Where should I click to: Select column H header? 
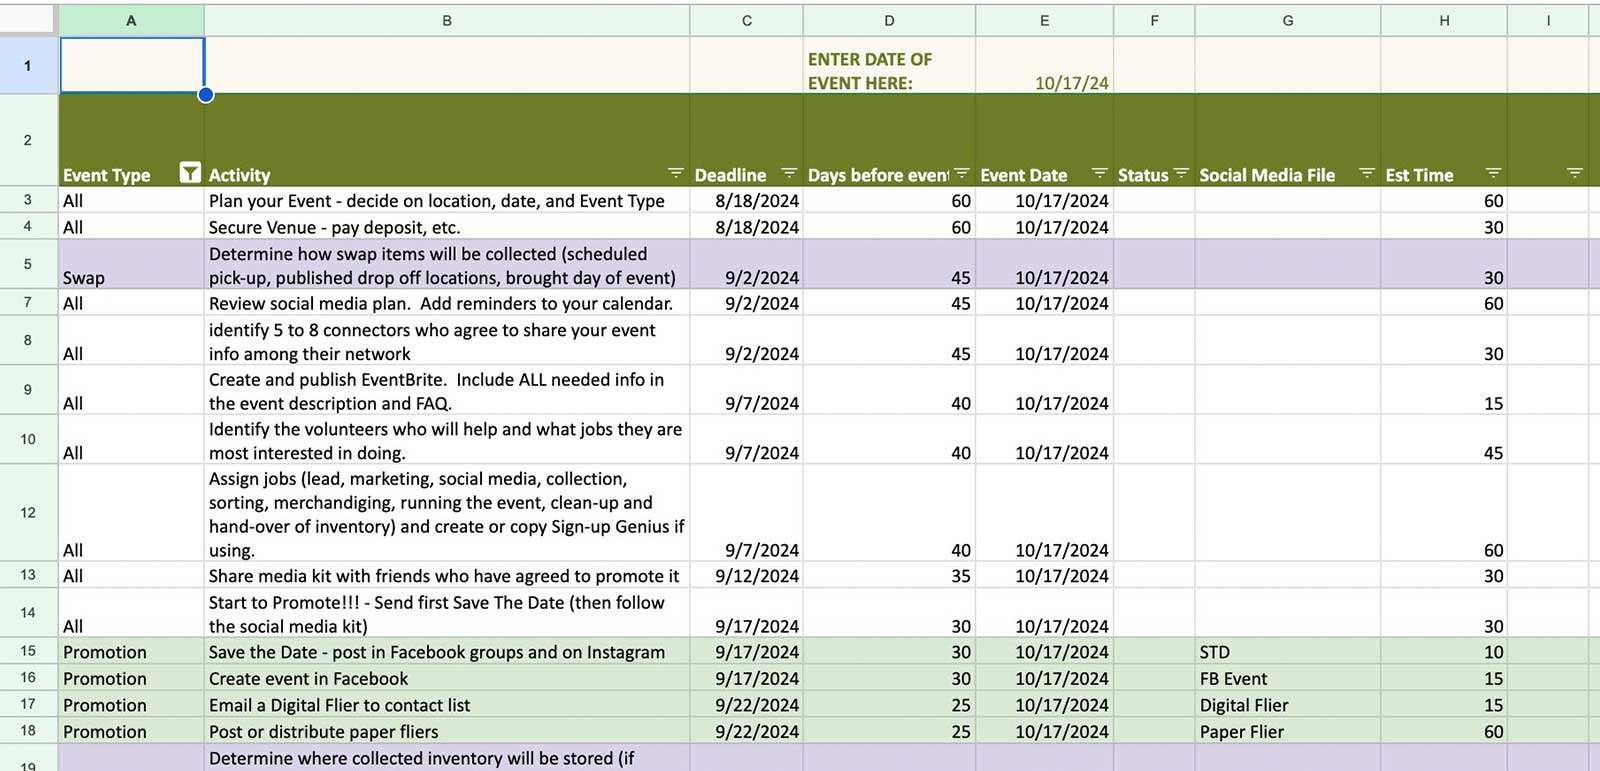pos(1444,20)
